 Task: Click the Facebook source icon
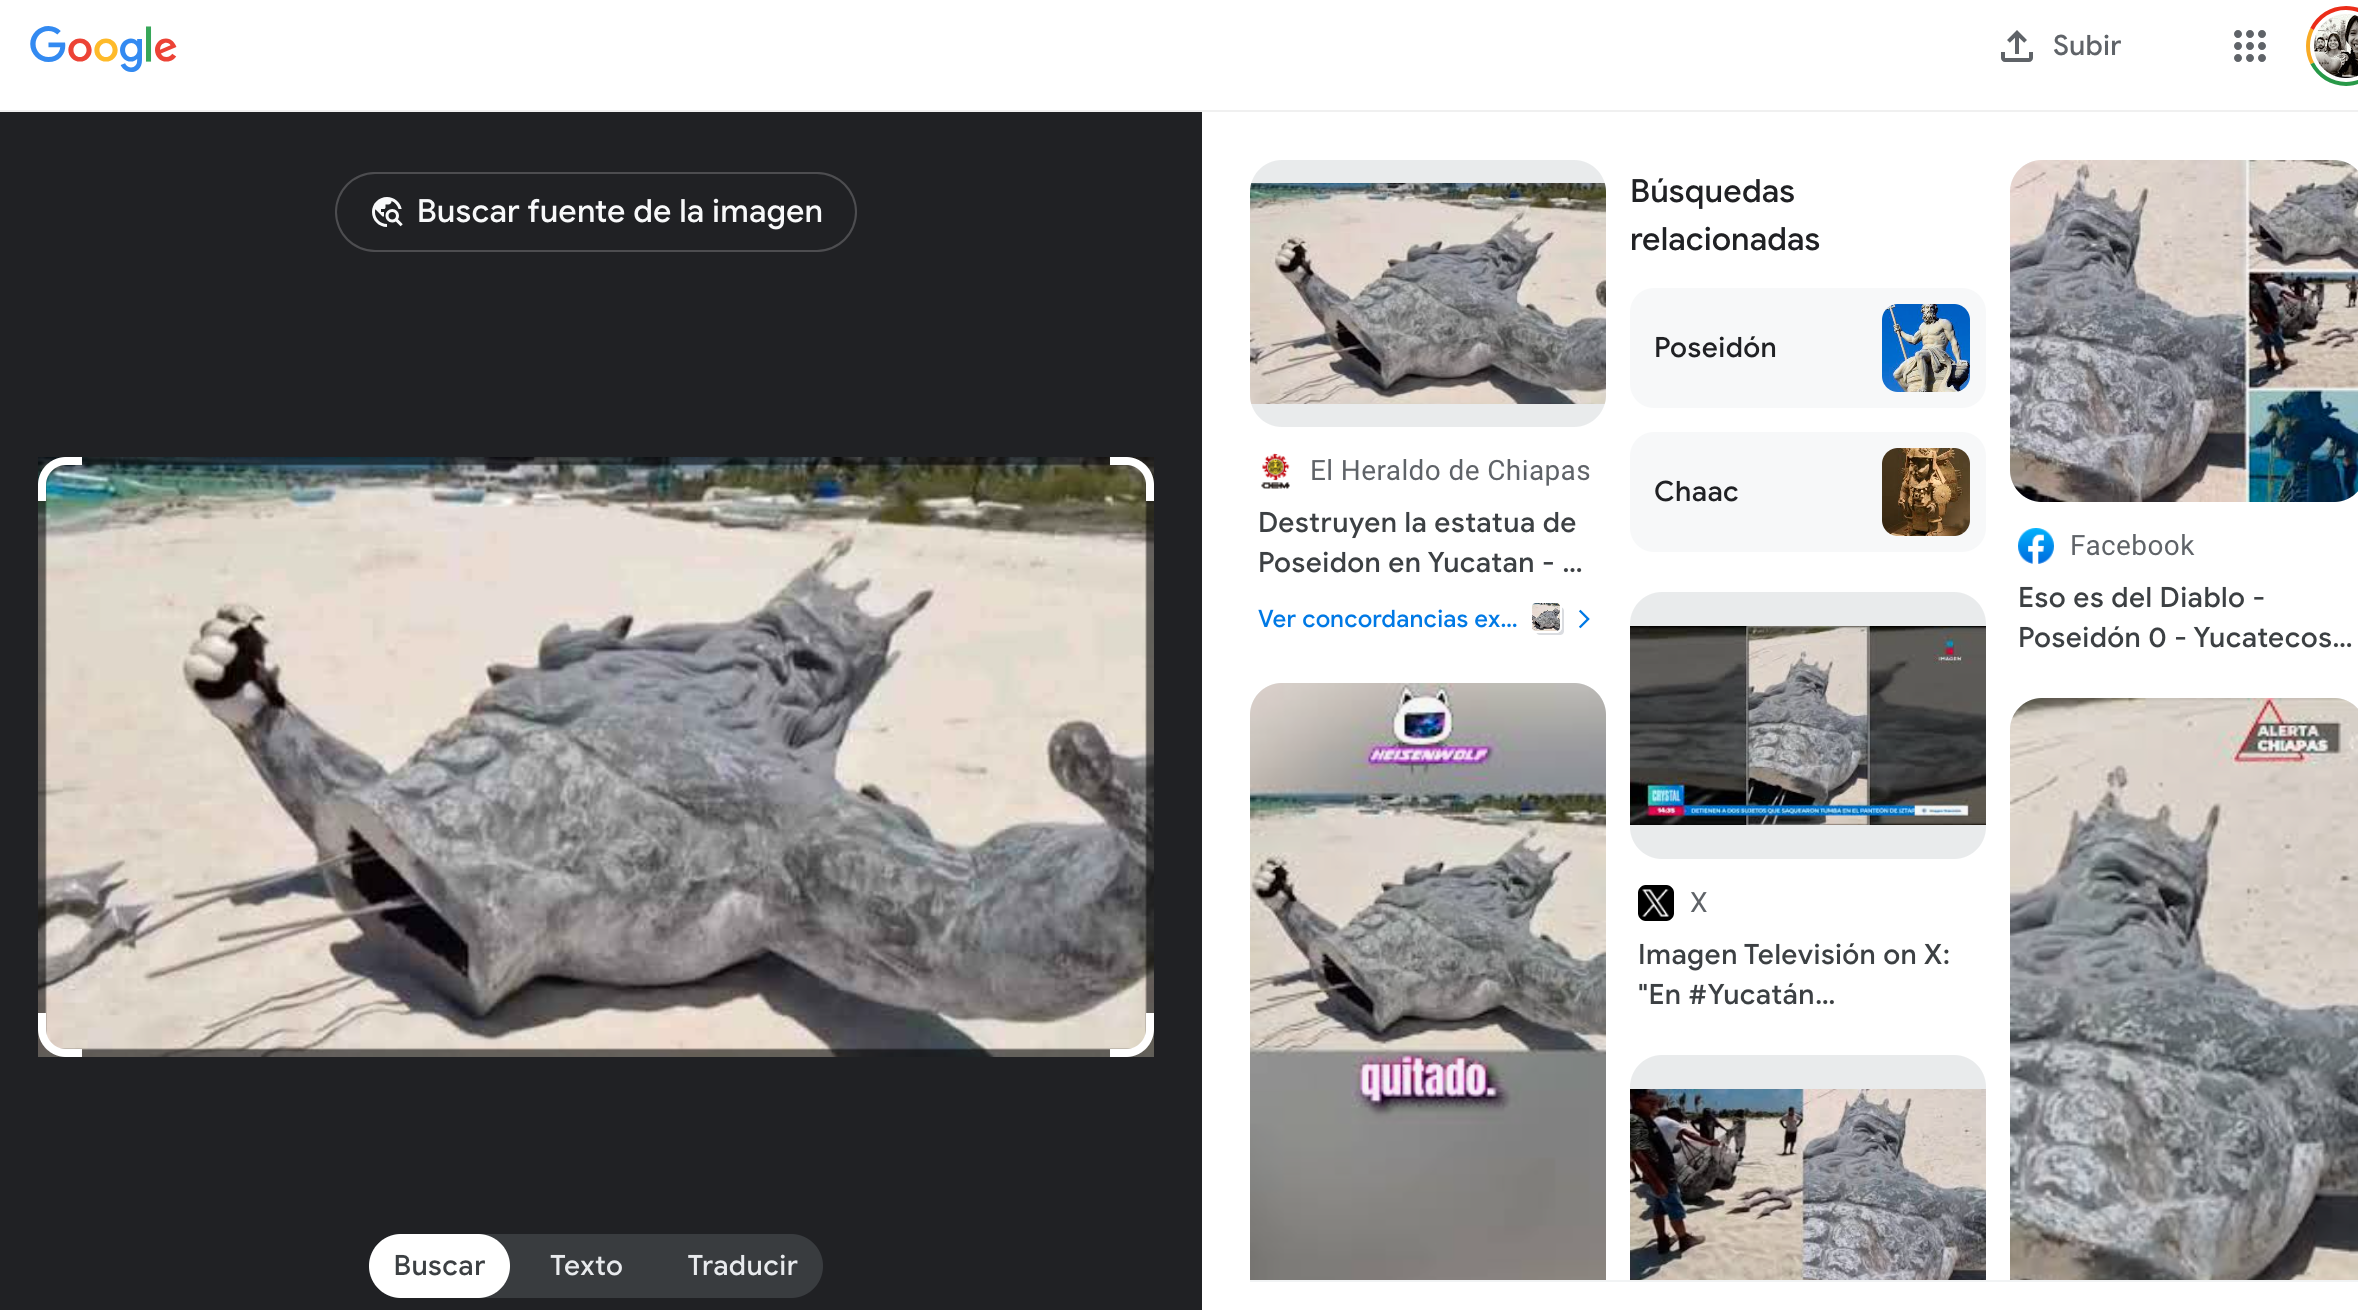coord(2036,546)
